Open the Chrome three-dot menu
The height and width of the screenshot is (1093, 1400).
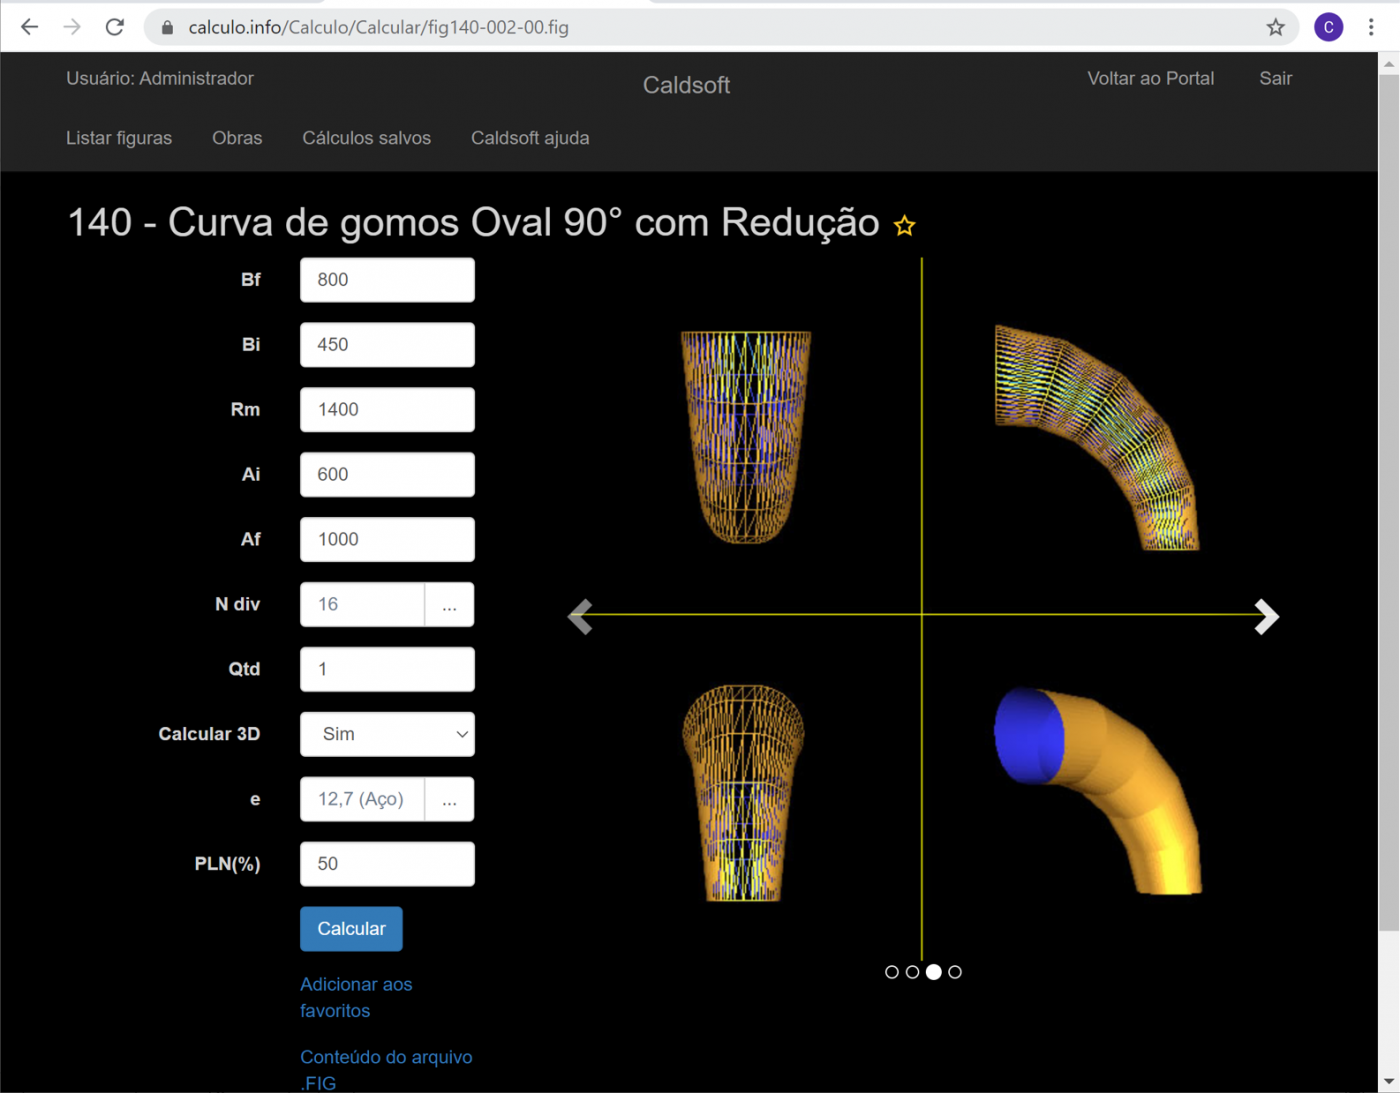(1371, 27)
